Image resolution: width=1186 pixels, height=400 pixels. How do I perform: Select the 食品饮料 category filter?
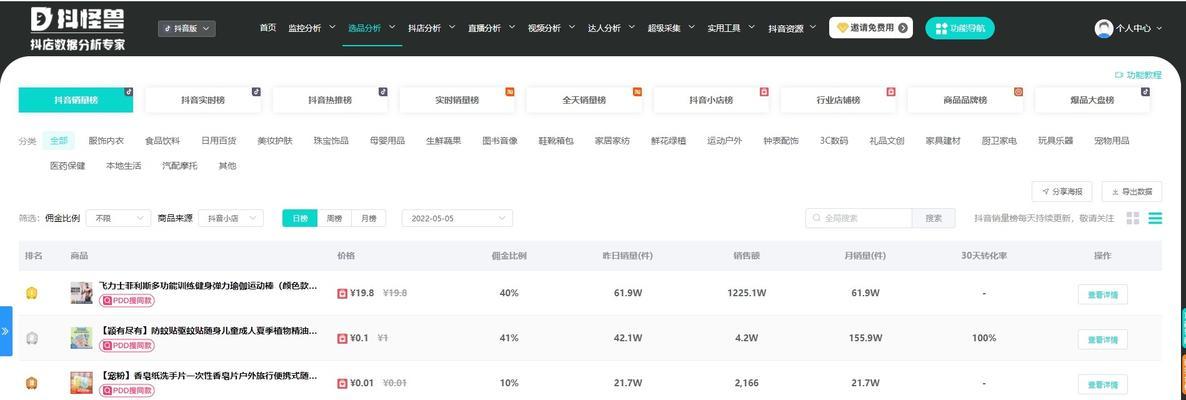tap(162, 141)
